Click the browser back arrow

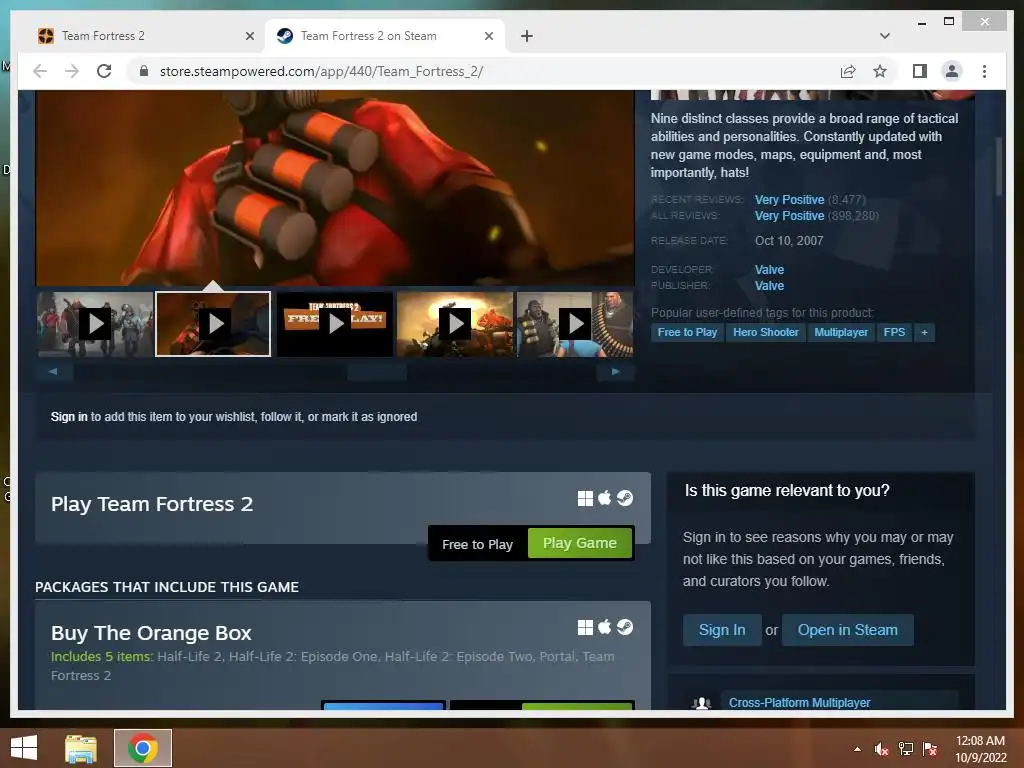pos(40,71)
